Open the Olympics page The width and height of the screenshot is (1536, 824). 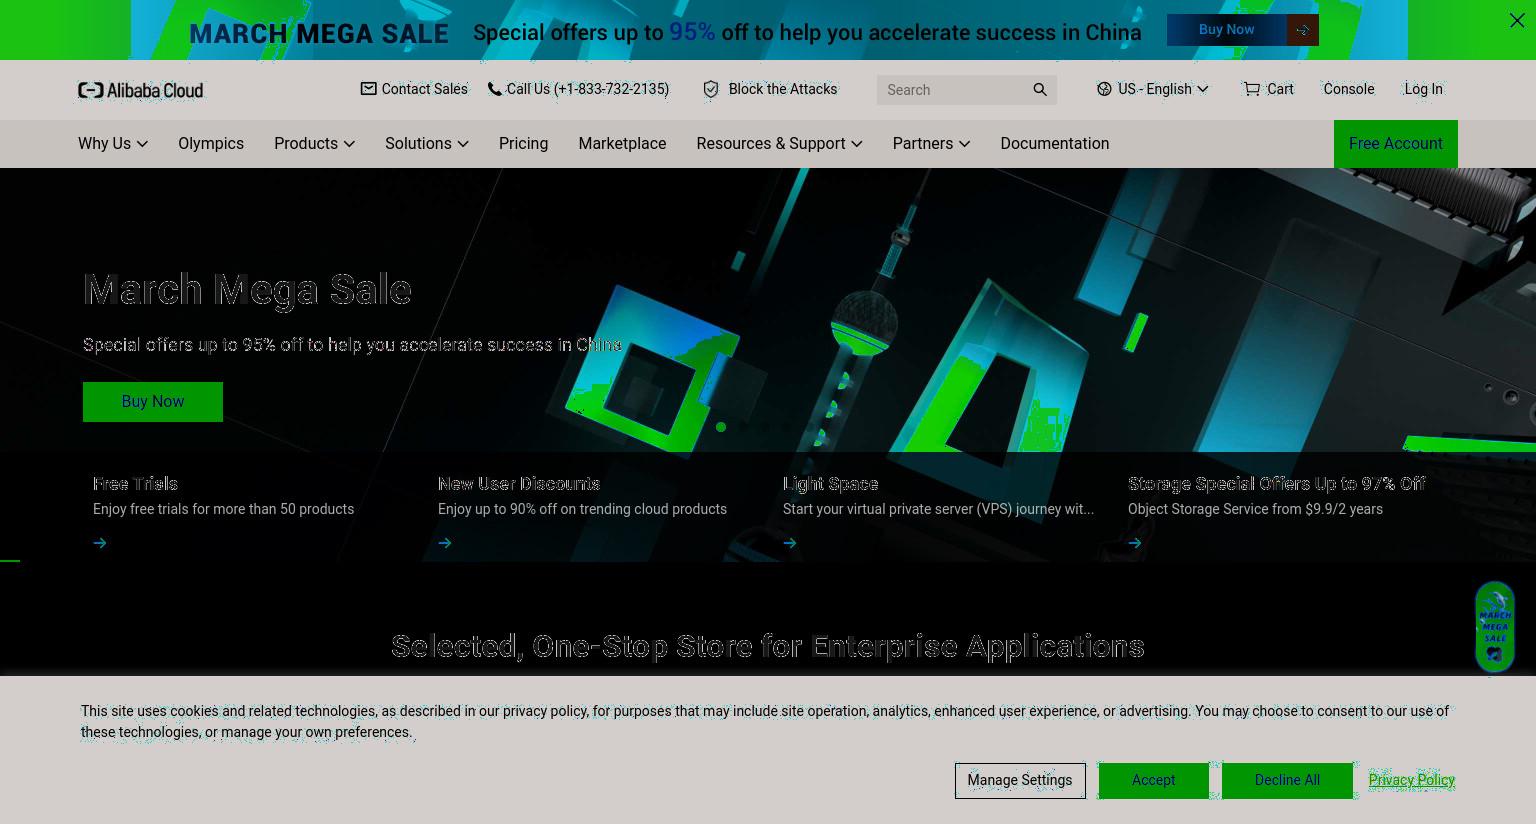[211, 144]
